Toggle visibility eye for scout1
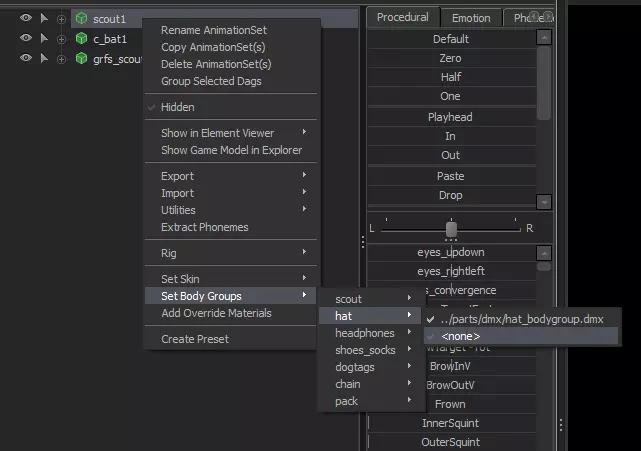The width and height of the screenshot is (641, 451). 26,18
